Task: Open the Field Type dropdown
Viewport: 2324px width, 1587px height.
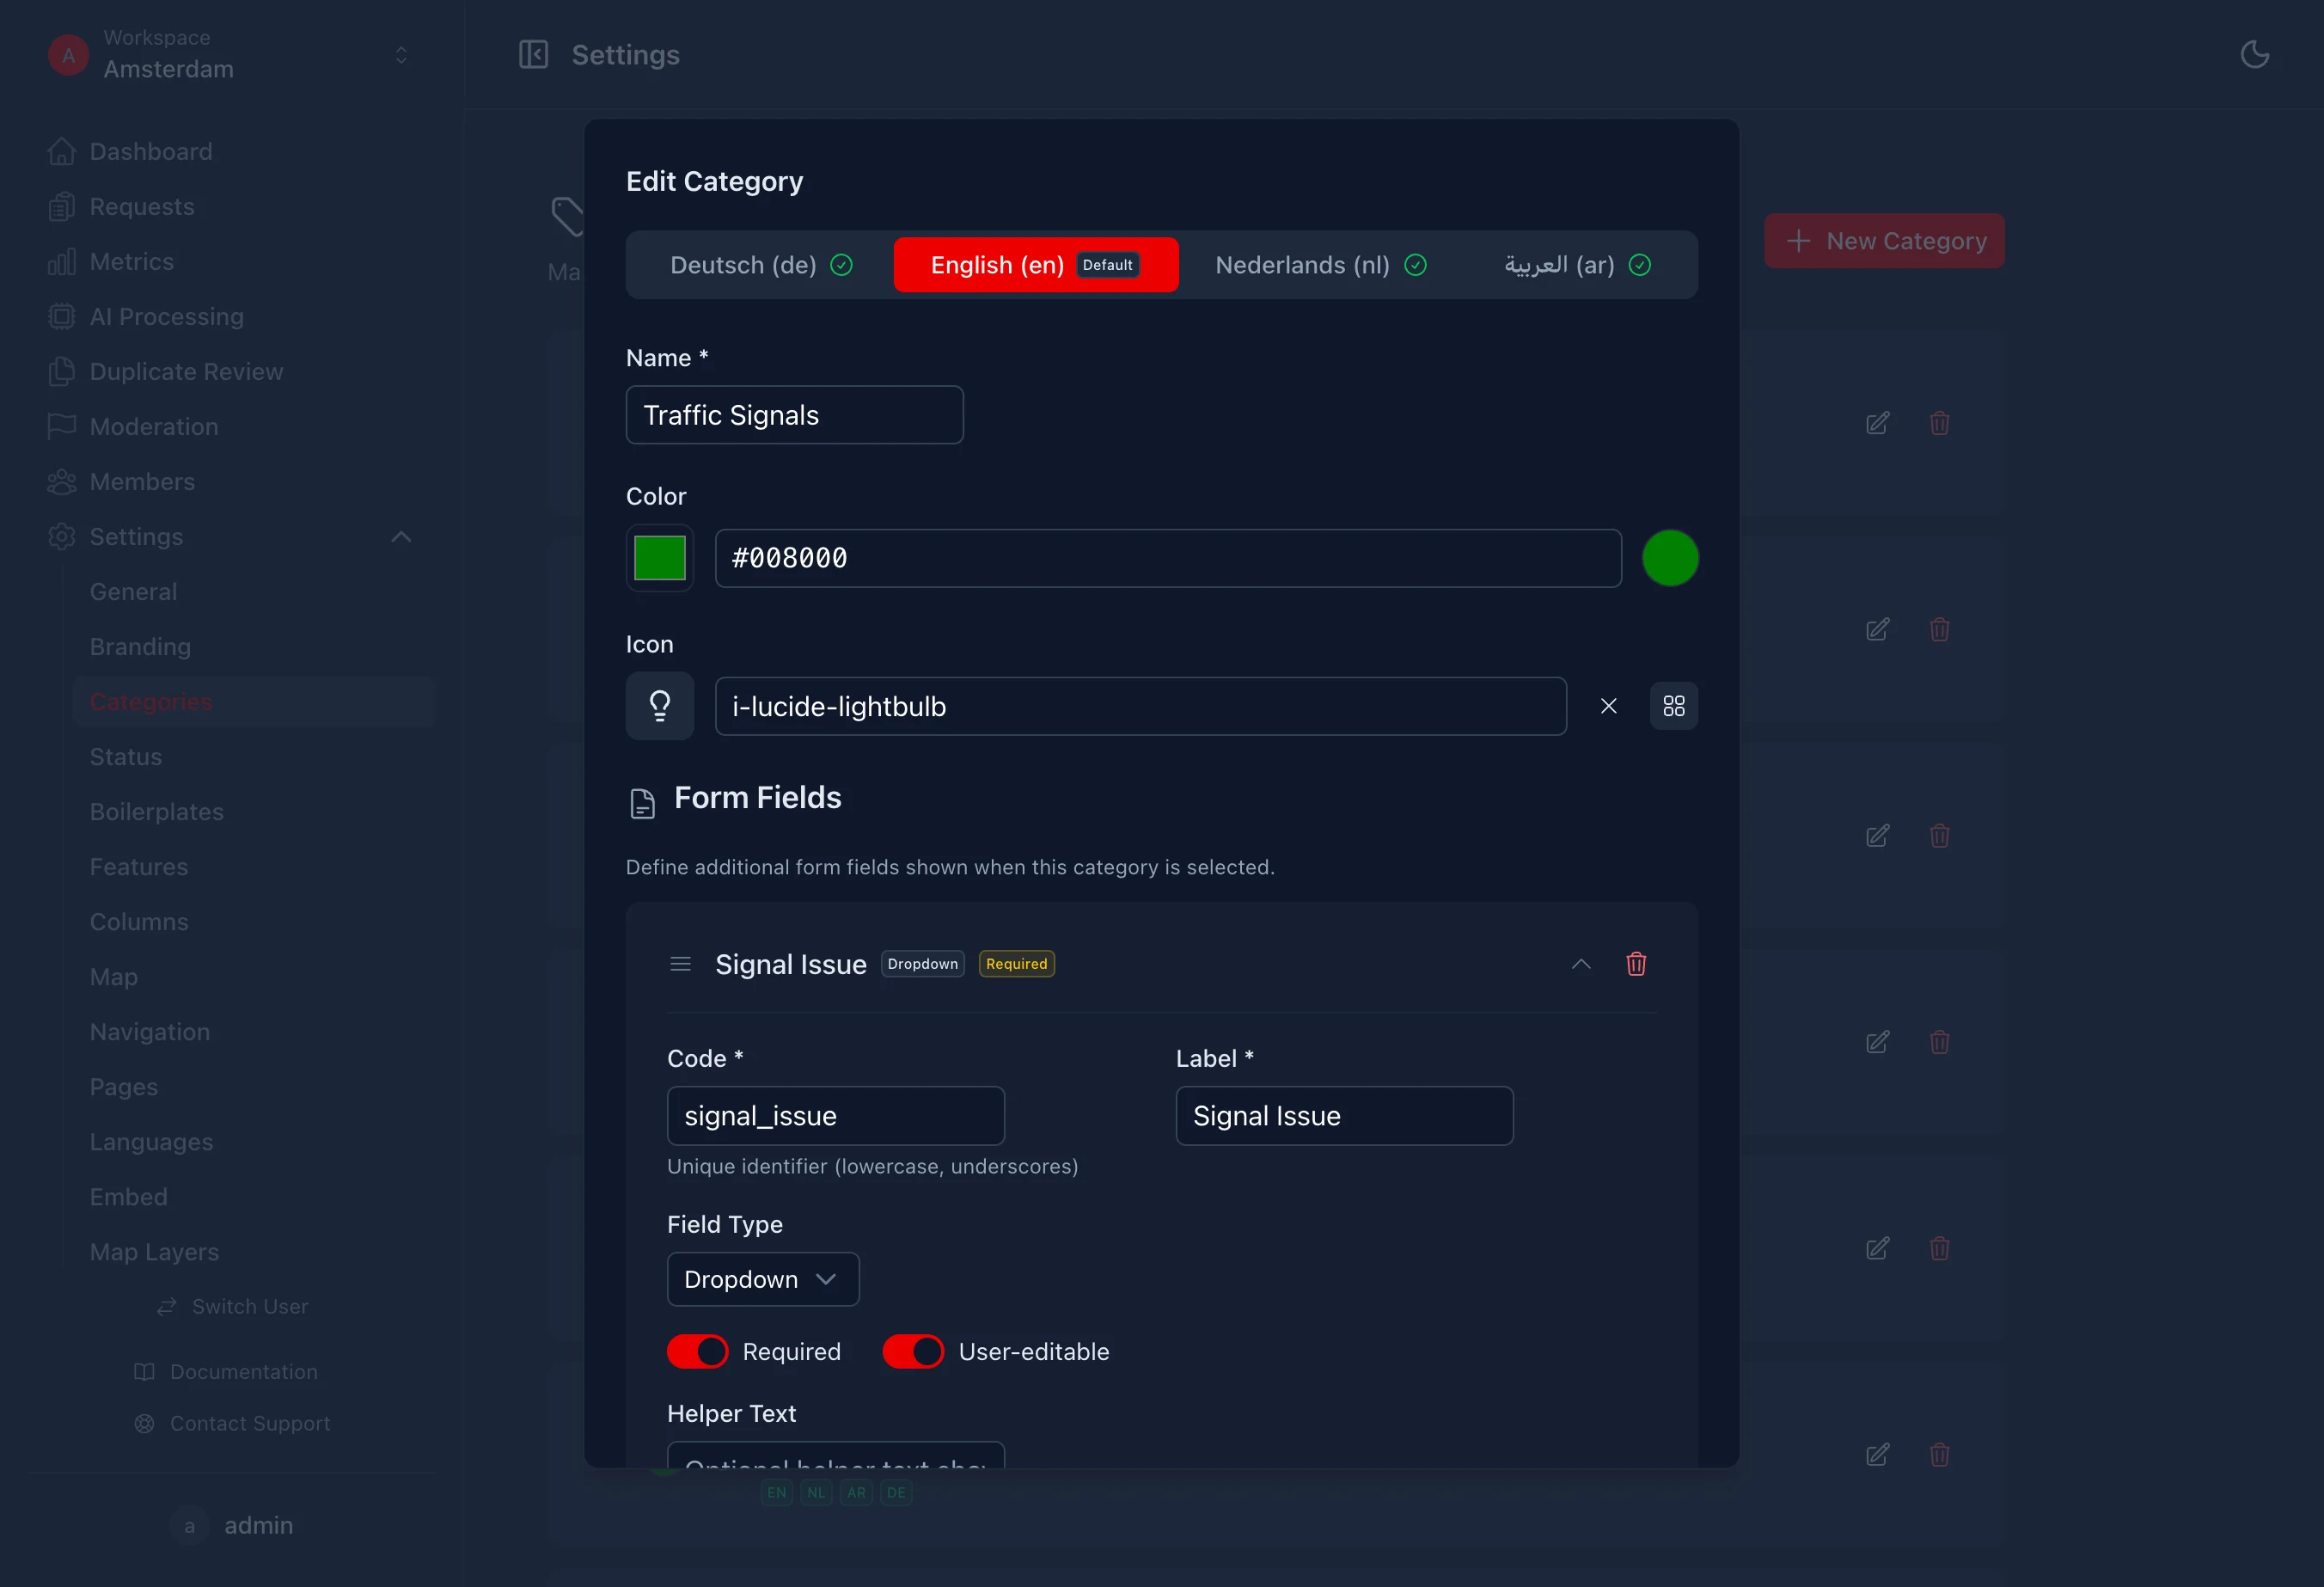Action: coord(762,1279)
